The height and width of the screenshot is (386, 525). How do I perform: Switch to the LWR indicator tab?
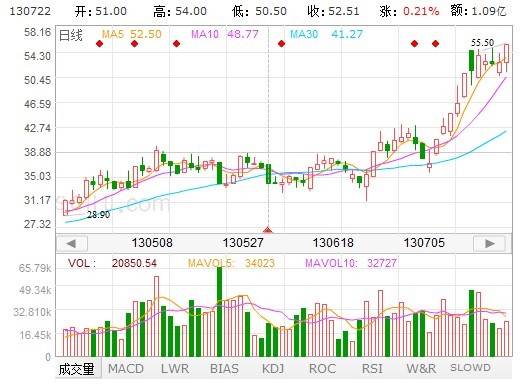pos(175,369)
